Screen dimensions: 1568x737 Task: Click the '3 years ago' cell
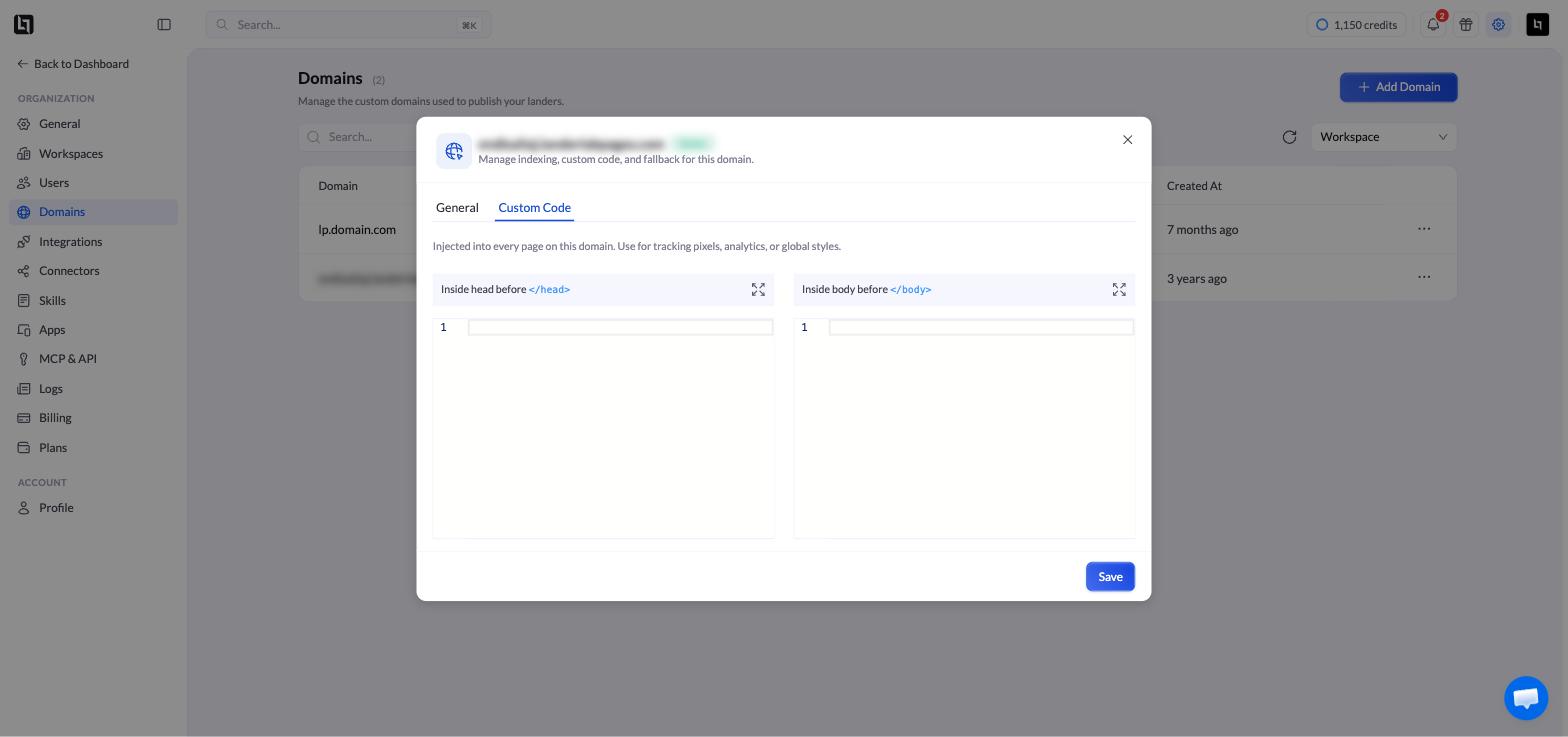coord(1196,279)
